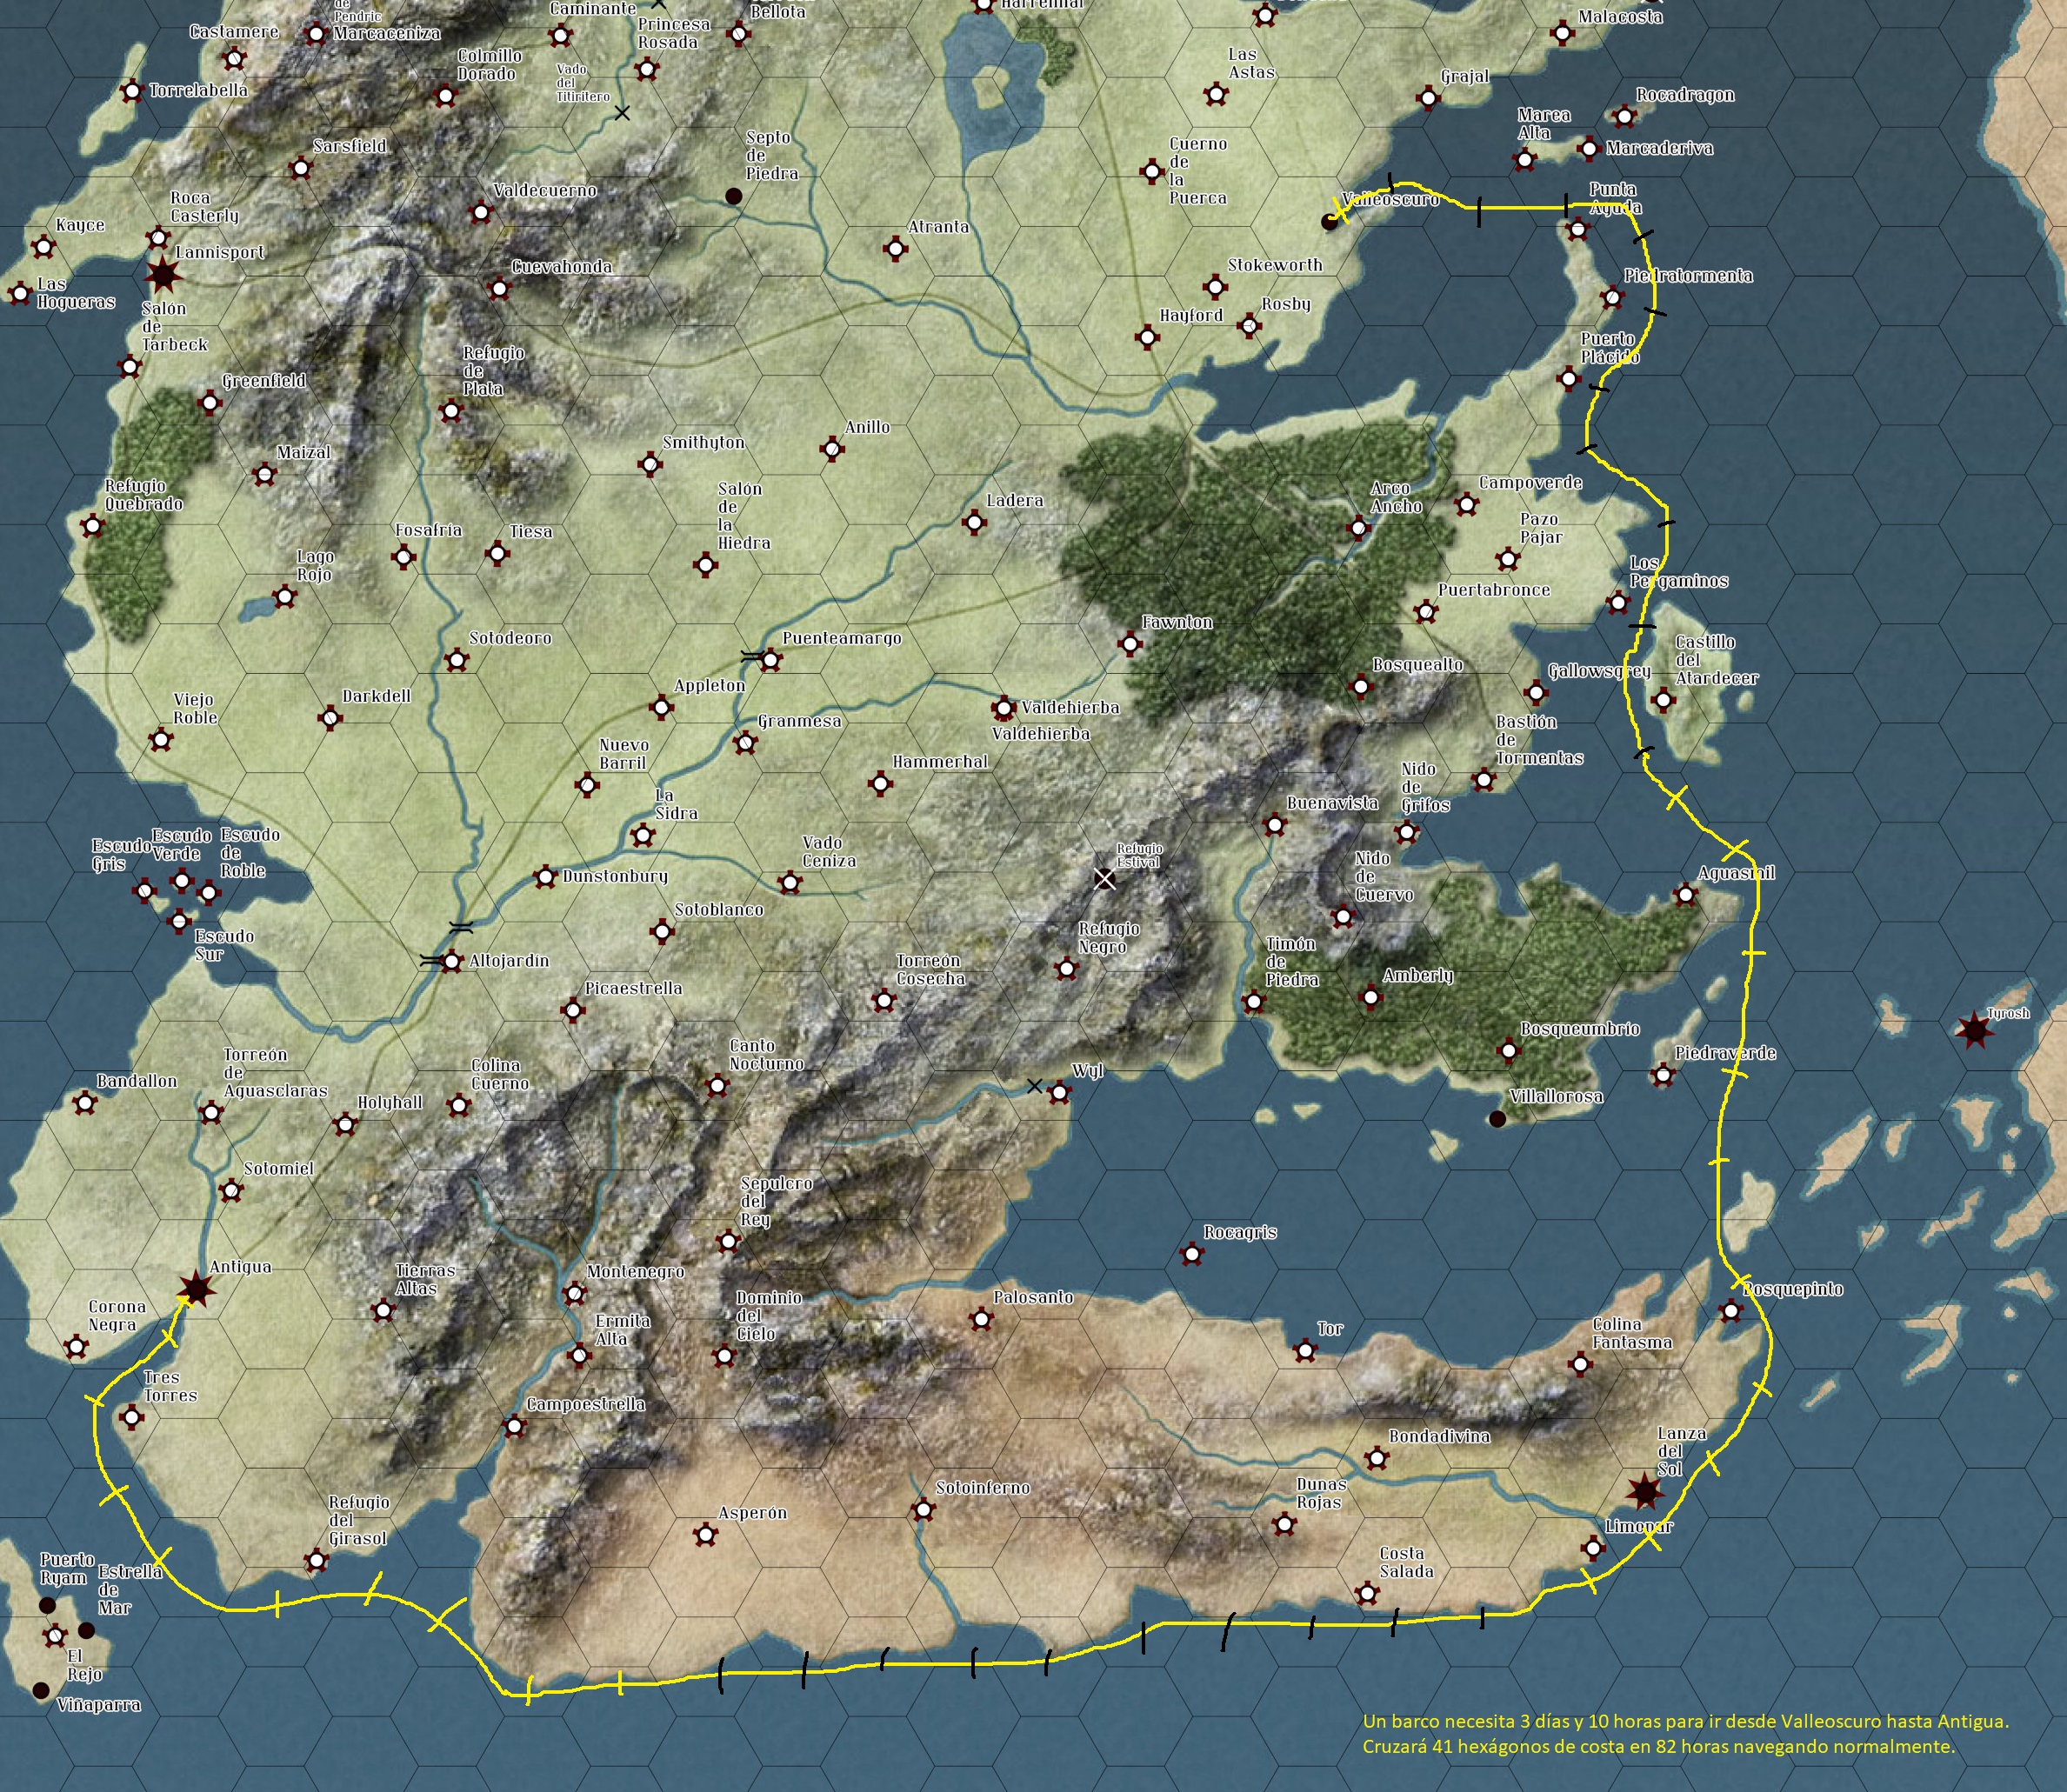Select the Hayford castle marker

1148,337
